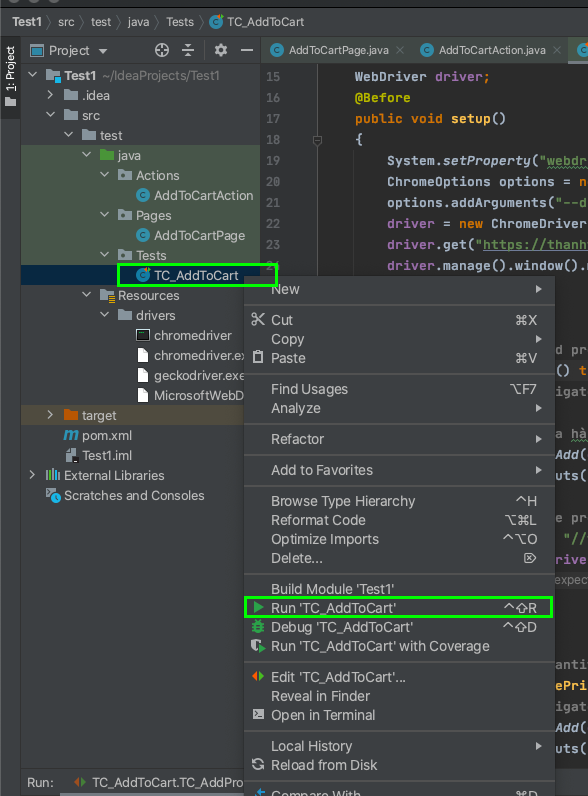This screenshot has width=588, height=796.
Task: Choose Debug 'TC_AddToCart'
Action: coord(399,627)
